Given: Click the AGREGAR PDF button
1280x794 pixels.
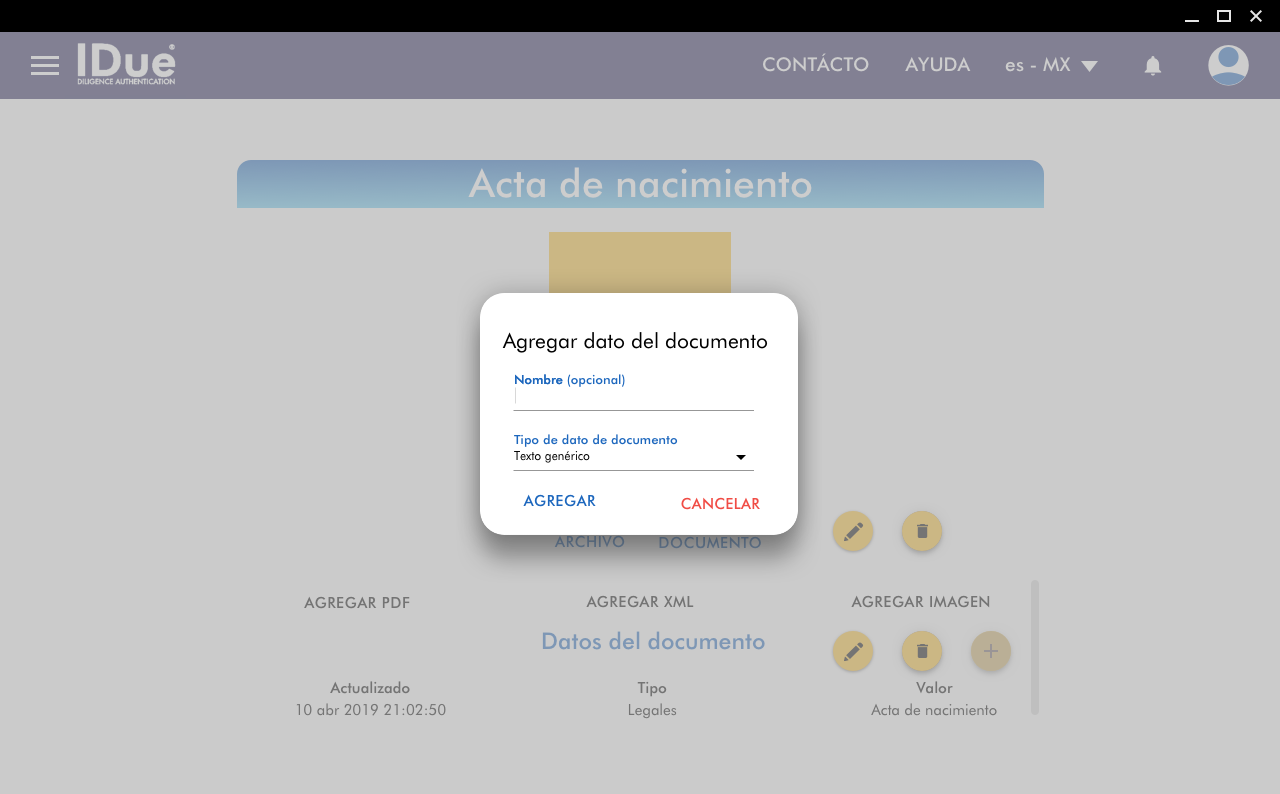Looking at the screenshot, I should pos(357,603).
